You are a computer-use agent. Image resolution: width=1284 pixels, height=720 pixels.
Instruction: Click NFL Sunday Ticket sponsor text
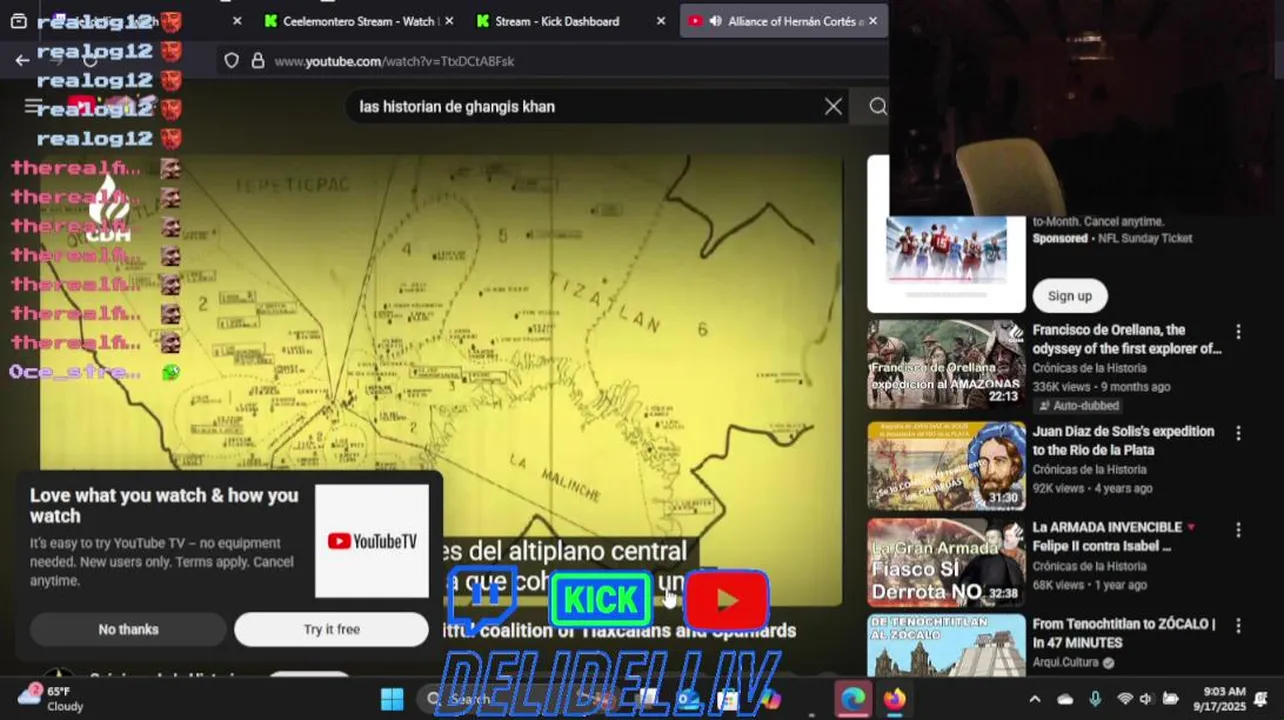pyautogui.click(x=1145, y=239)
